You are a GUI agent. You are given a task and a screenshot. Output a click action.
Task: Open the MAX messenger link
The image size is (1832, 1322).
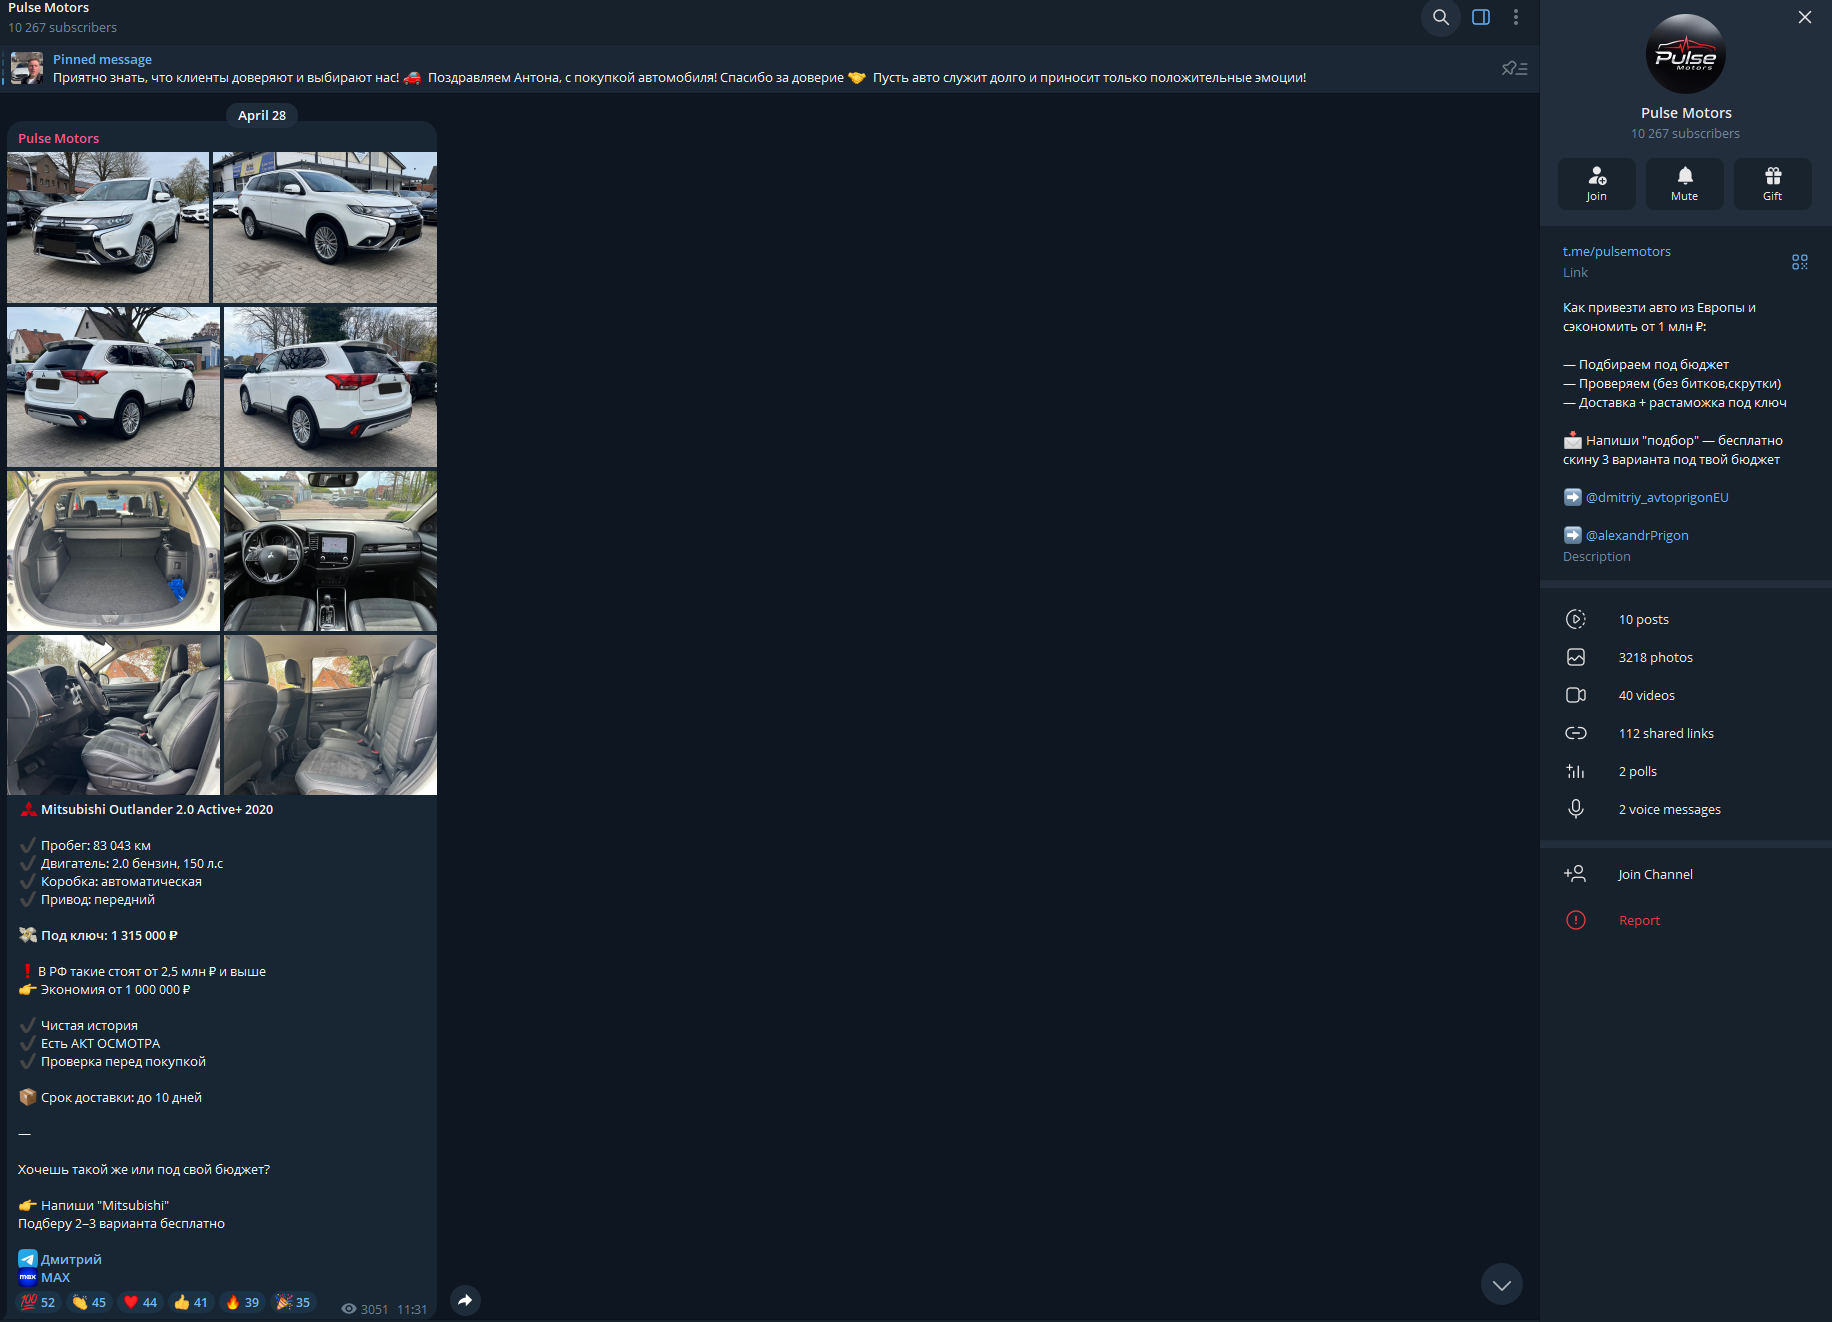[x=55, y=1278]
